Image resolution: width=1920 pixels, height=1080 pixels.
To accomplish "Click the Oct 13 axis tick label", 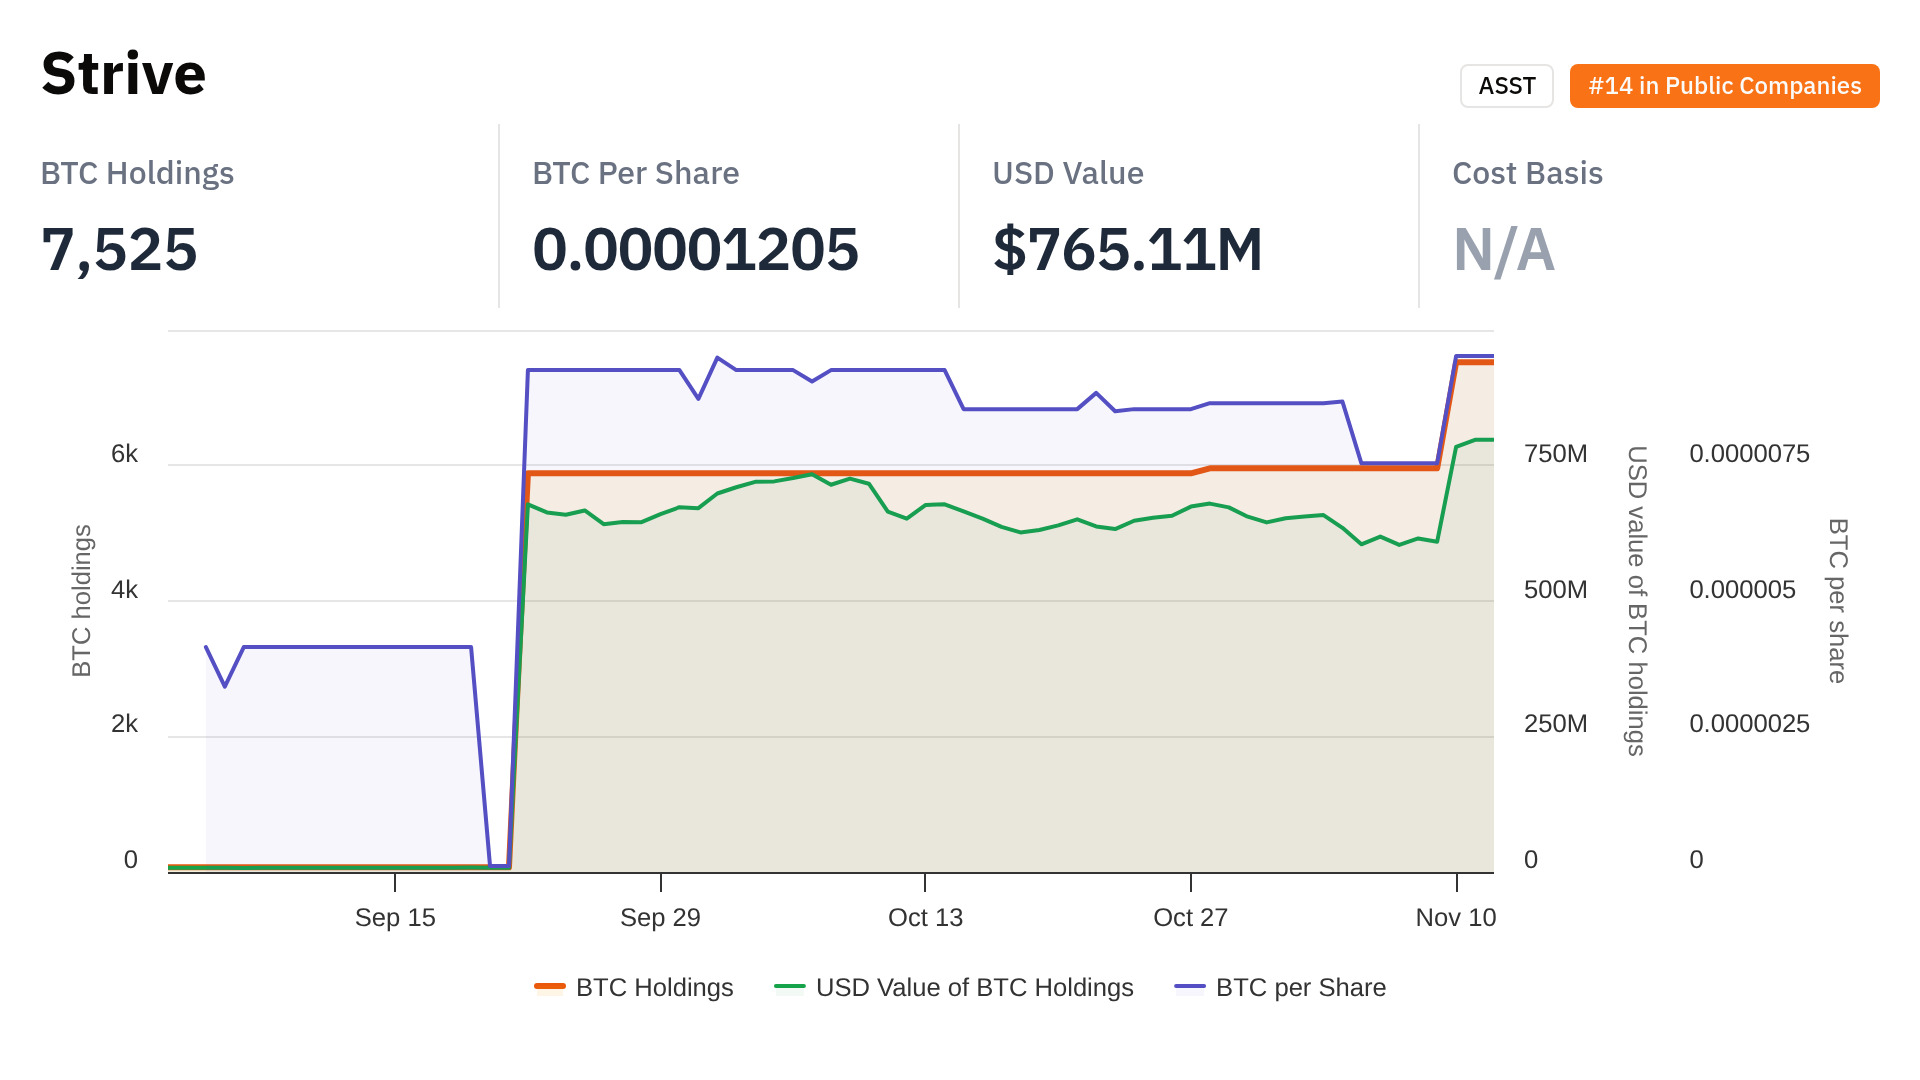I will 925,917.
